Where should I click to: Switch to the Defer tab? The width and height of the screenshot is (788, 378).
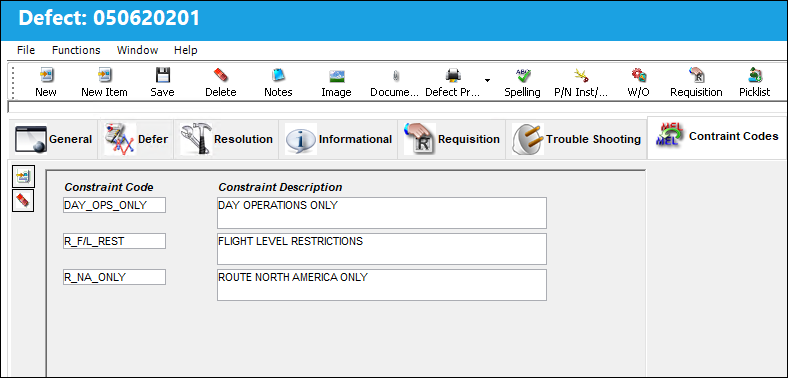(136, 139)
